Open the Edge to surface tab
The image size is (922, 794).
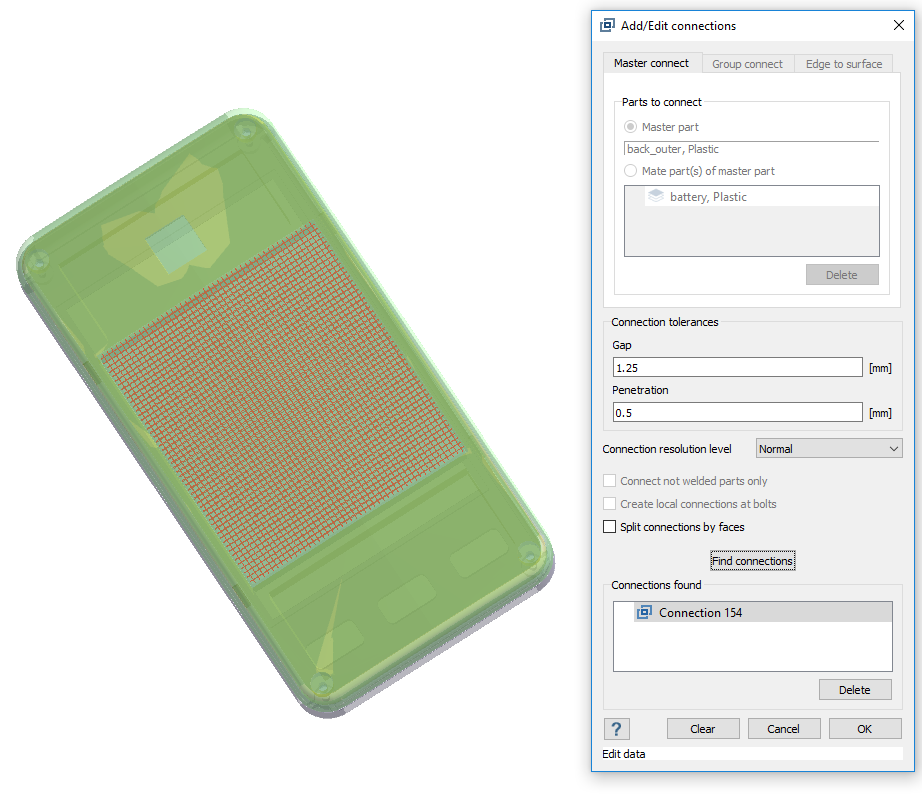843,64
